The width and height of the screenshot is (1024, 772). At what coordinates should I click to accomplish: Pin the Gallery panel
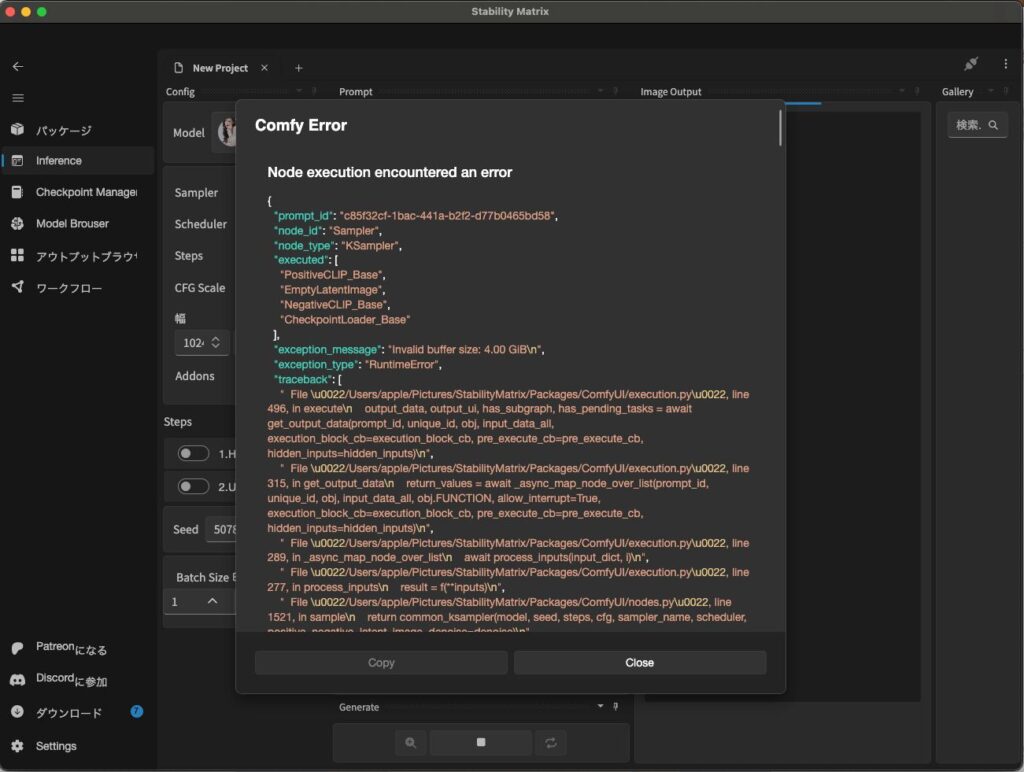1006,91
